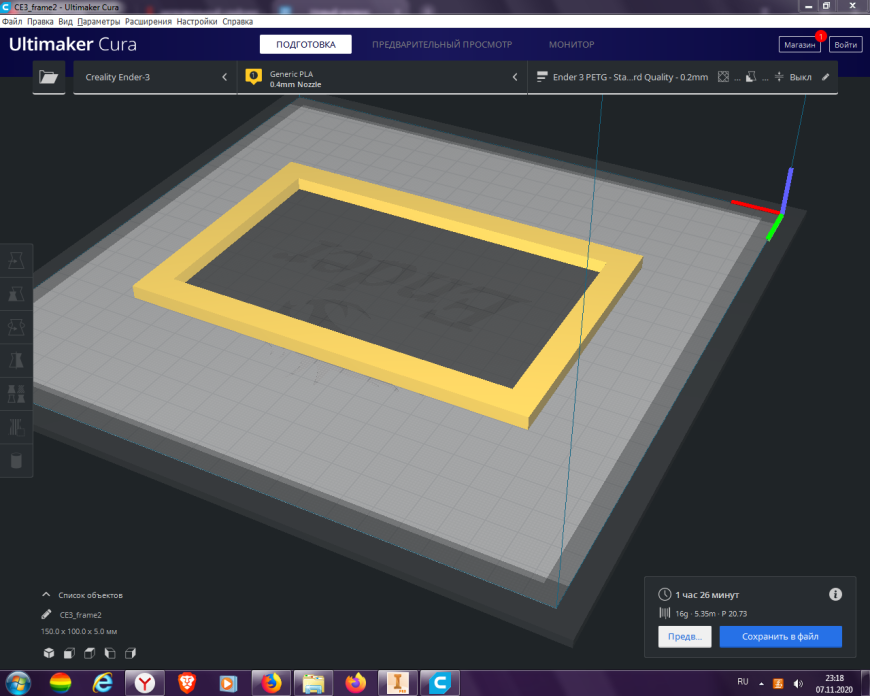Expand the Creality Ender-3 printer selector
The width and height of the screenshot is (870, 696).
coord(155,77)
